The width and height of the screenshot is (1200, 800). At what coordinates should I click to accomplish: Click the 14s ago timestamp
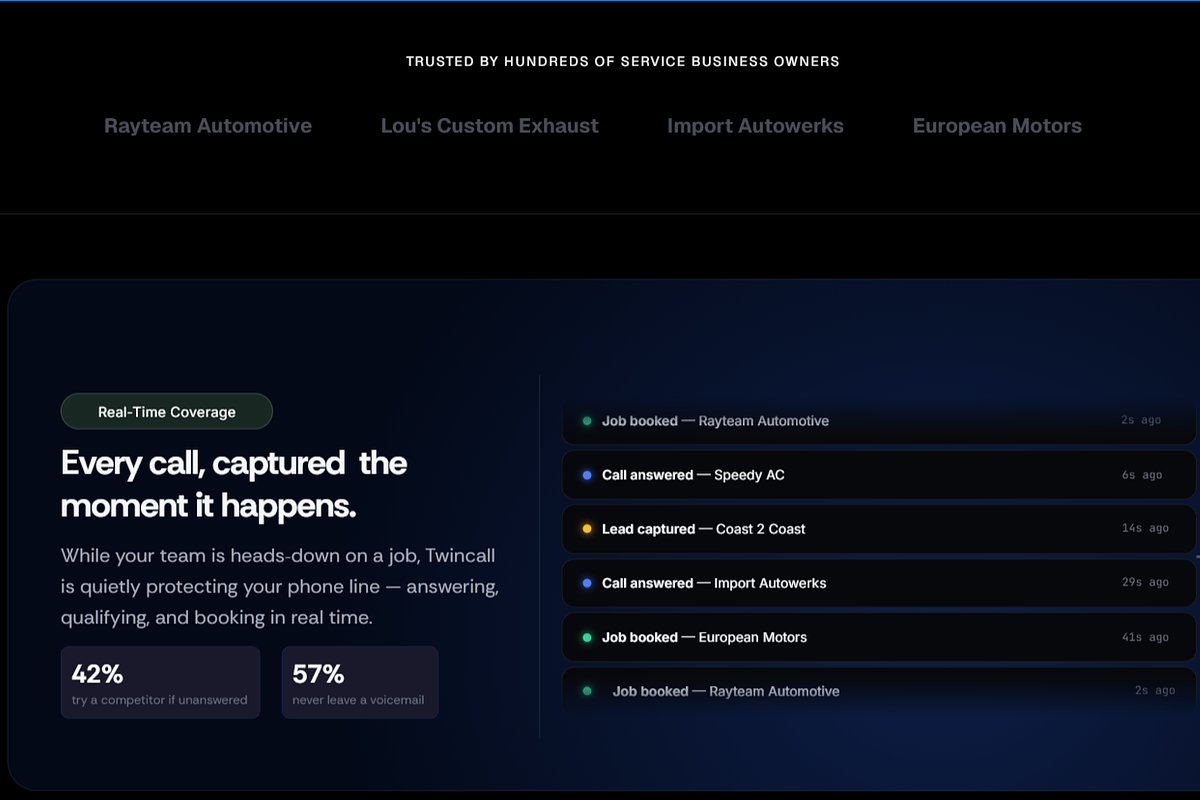(1145, 529)
